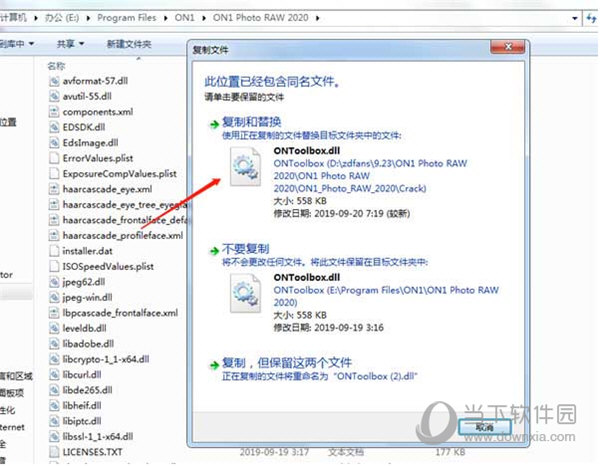Select the jpeg62.dll file name
The image size is (600, 466).
(83, 282)
